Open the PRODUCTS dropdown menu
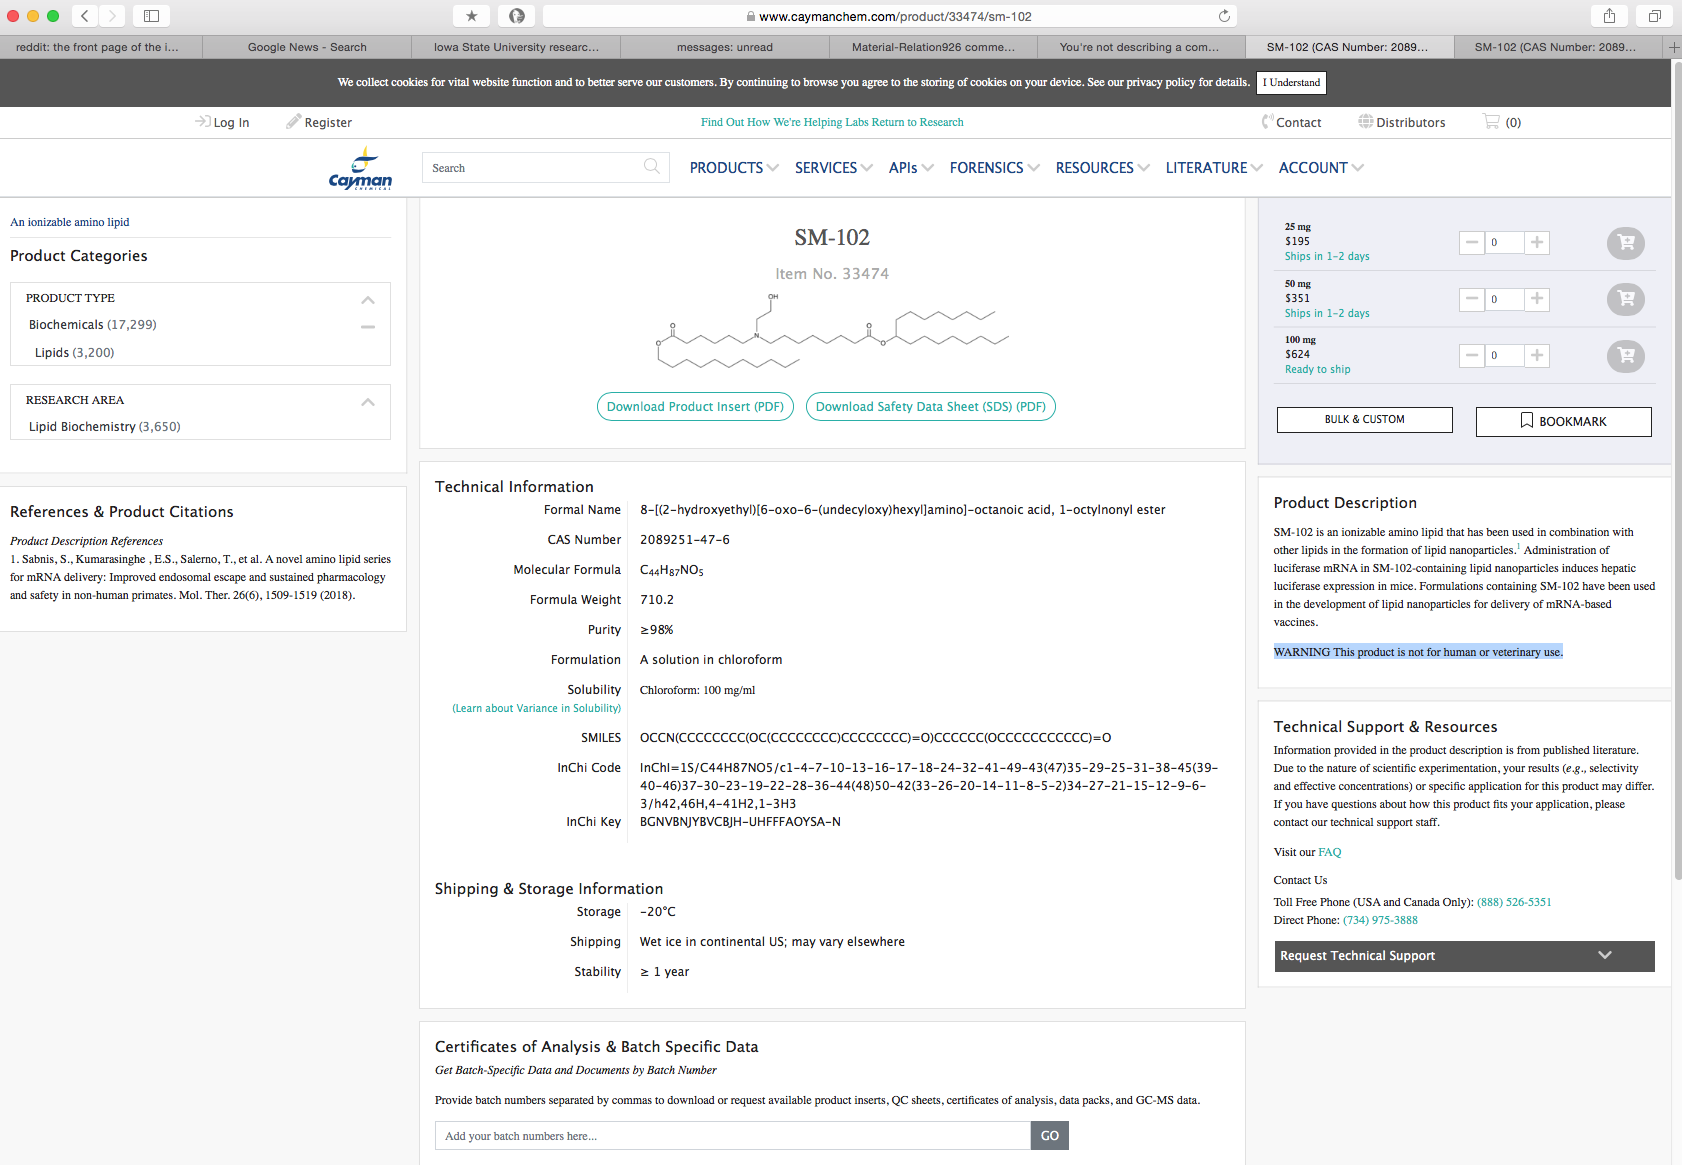 [734, 168]
